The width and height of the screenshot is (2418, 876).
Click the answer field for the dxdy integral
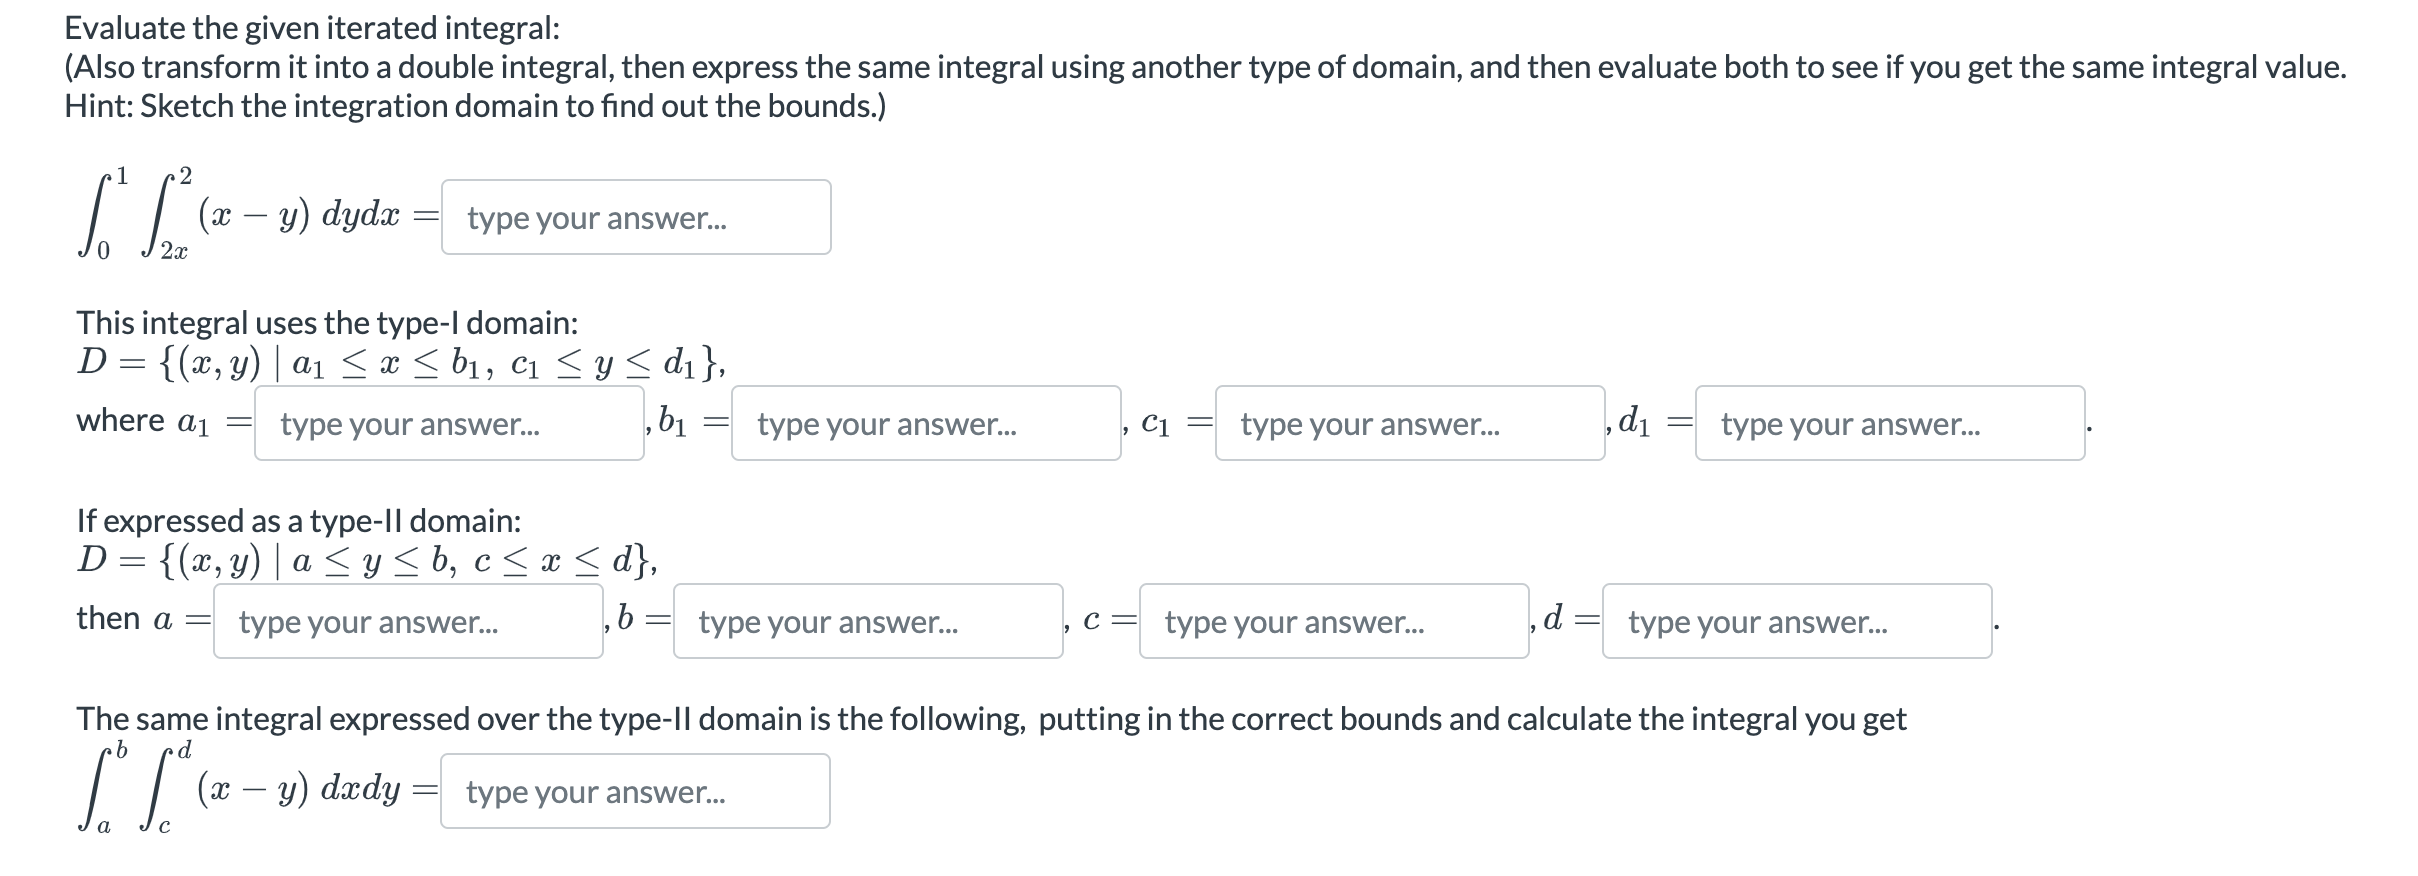pos(635,791)
